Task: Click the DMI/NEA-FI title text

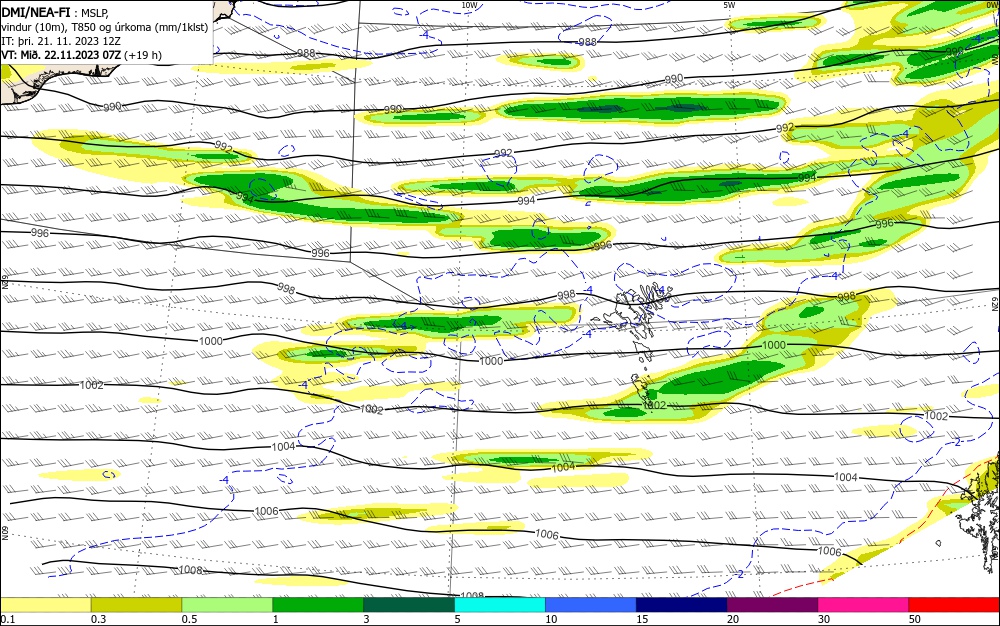Action: (35, 13)
